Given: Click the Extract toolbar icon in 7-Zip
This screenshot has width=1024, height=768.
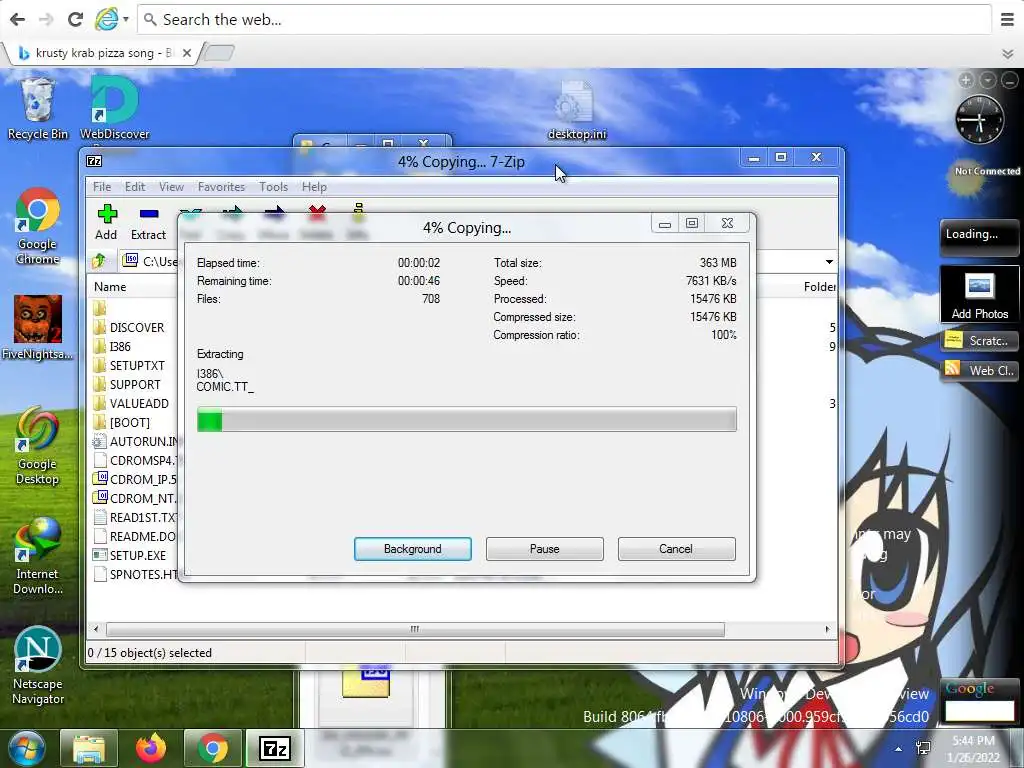Looking at the screenshot, I should [x=148, y=221].
